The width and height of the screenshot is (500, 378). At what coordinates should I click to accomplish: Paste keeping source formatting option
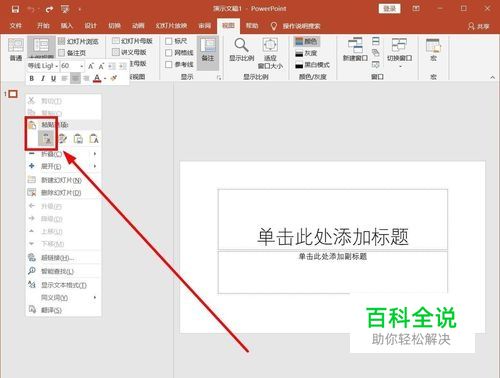pyautogui.click(x=62, y=138)
